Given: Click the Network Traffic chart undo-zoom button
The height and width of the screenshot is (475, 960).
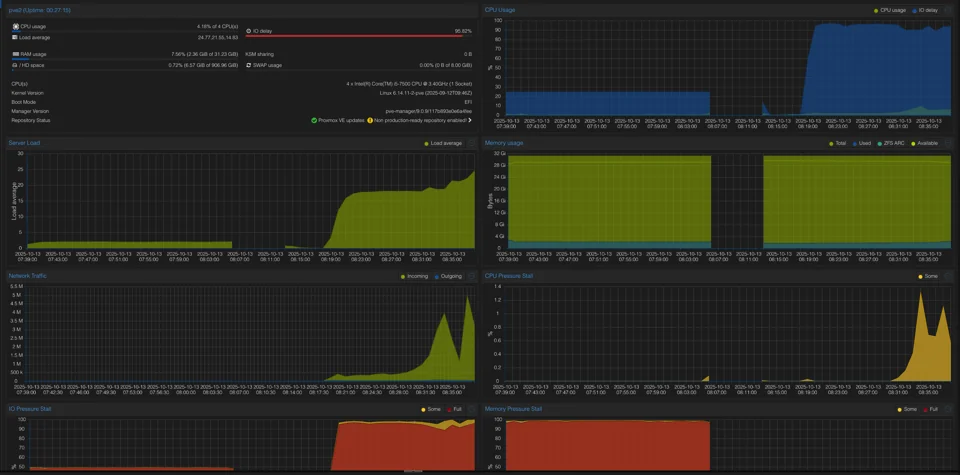Looking at the screenshot, I should click(x=471, y=276).
